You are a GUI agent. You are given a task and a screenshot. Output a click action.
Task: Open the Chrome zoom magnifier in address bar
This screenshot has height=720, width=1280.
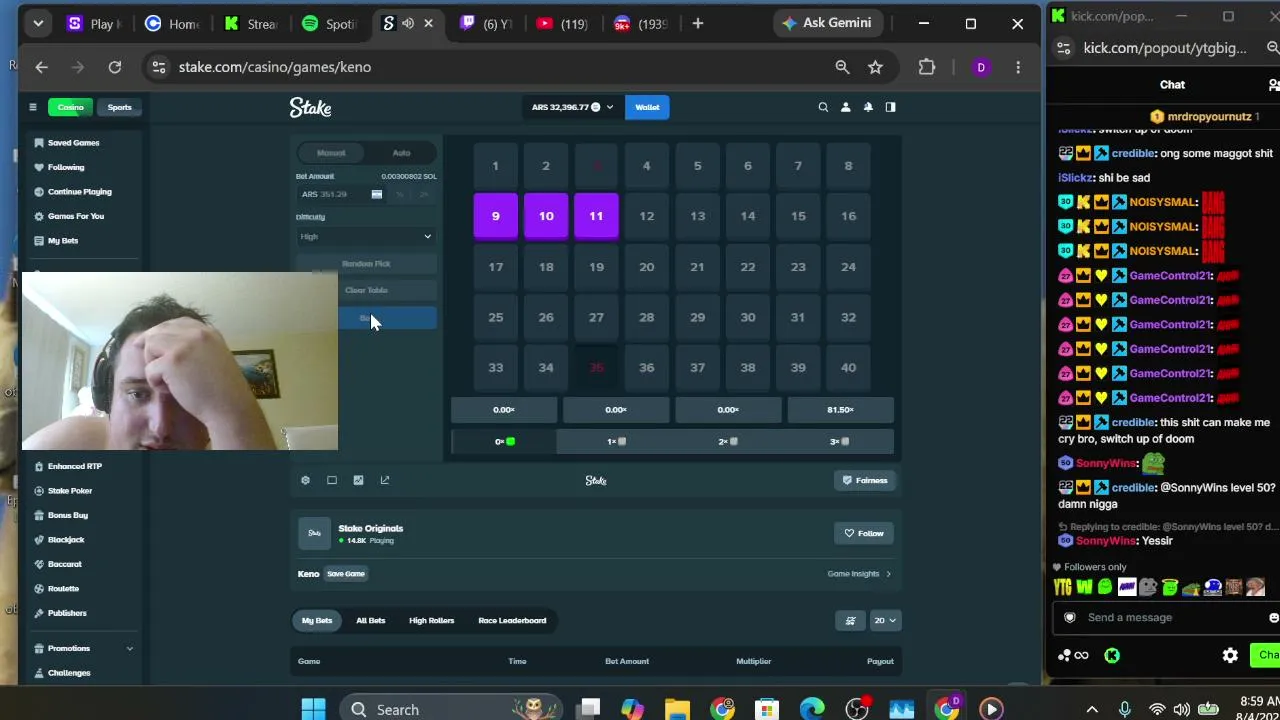tap(842, 67)
